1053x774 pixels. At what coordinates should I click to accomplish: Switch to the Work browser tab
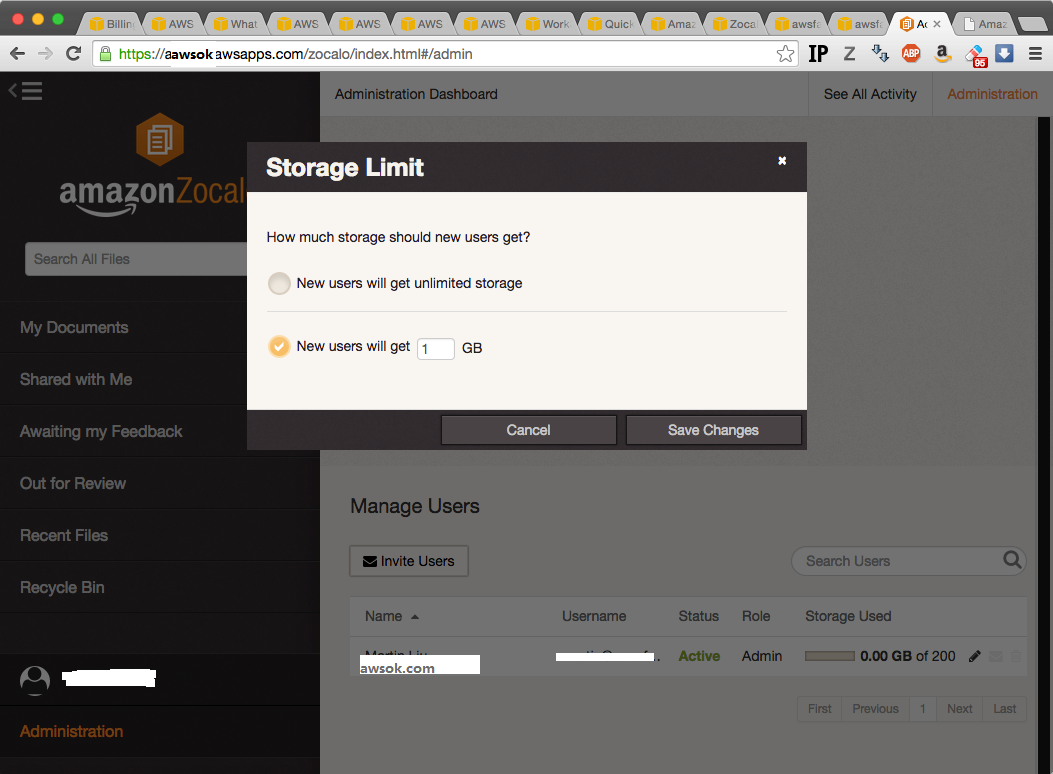pos(547,23)
